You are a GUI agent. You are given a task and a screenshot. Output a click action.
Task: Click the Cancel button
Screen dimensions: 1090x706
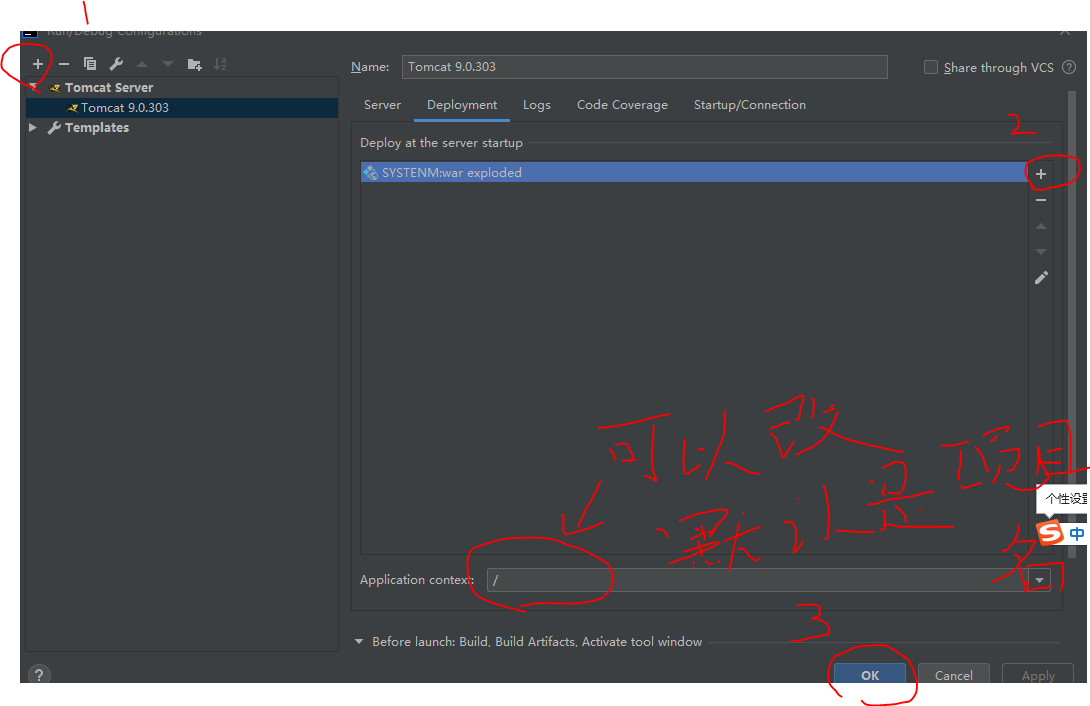pos(953,674)
